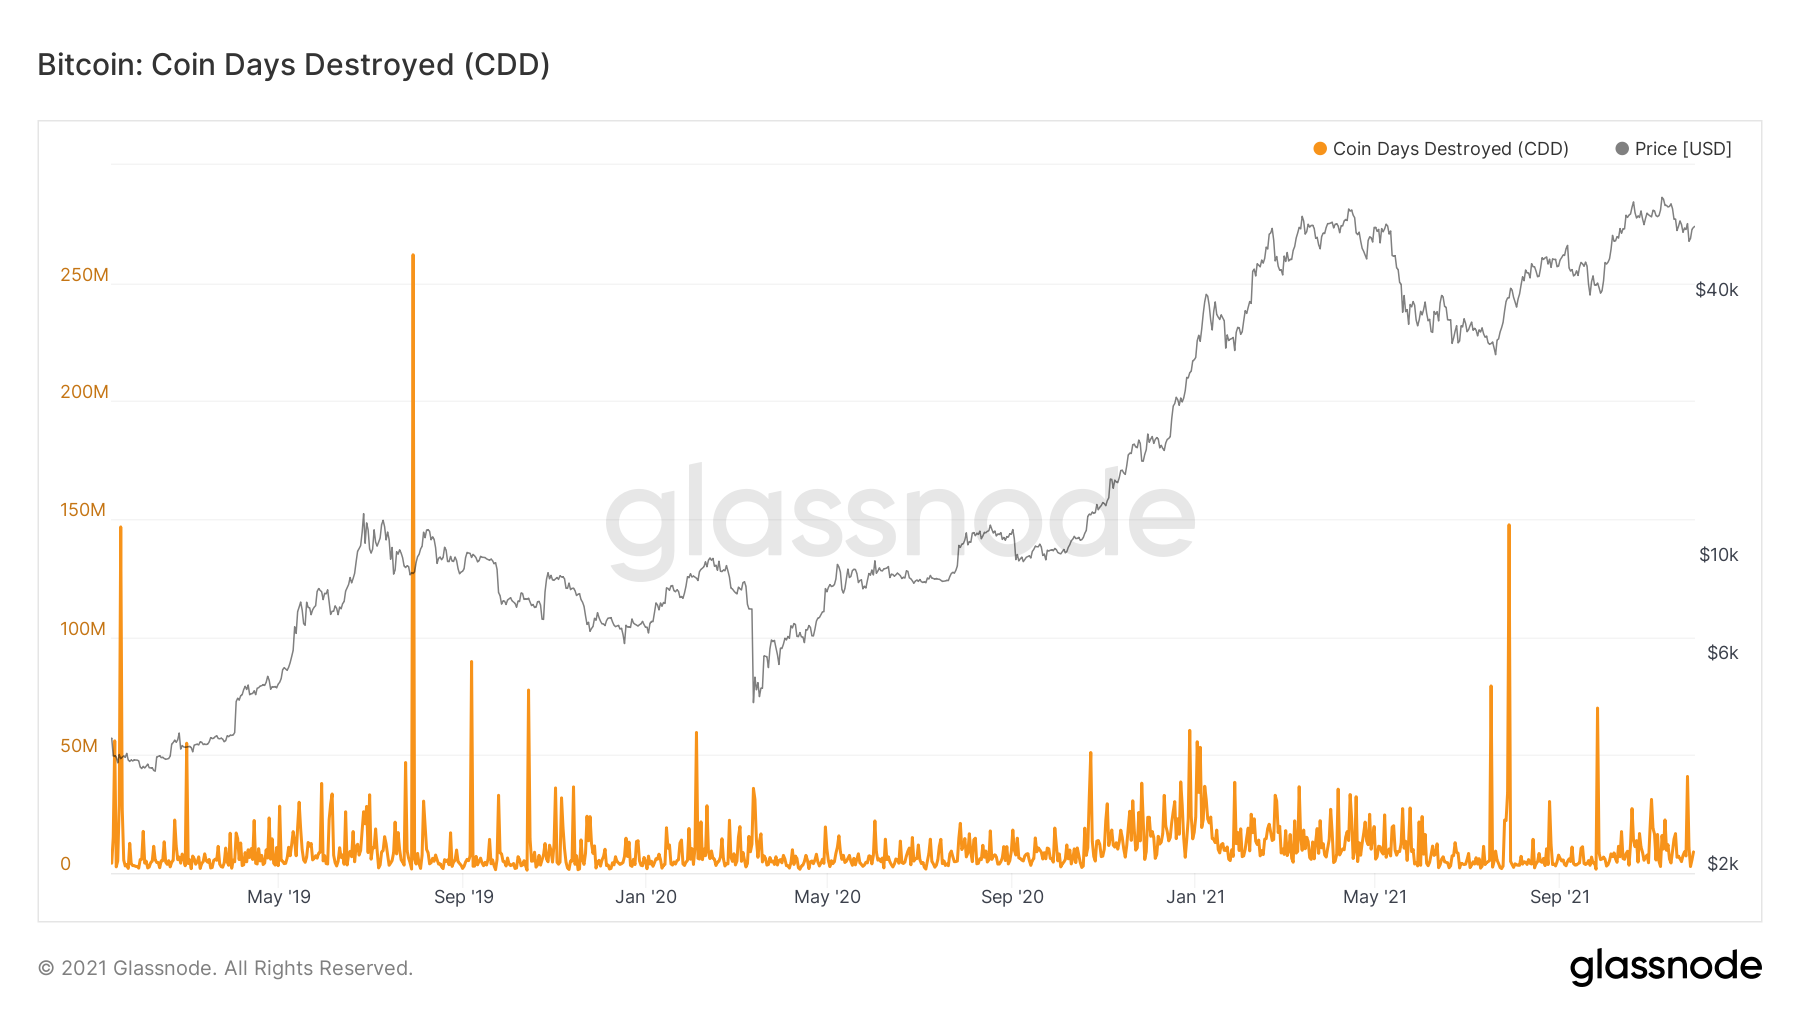Select the Jan '21 date axis label
This screenshot has height=1013, width=1800.
(1195, 897)
